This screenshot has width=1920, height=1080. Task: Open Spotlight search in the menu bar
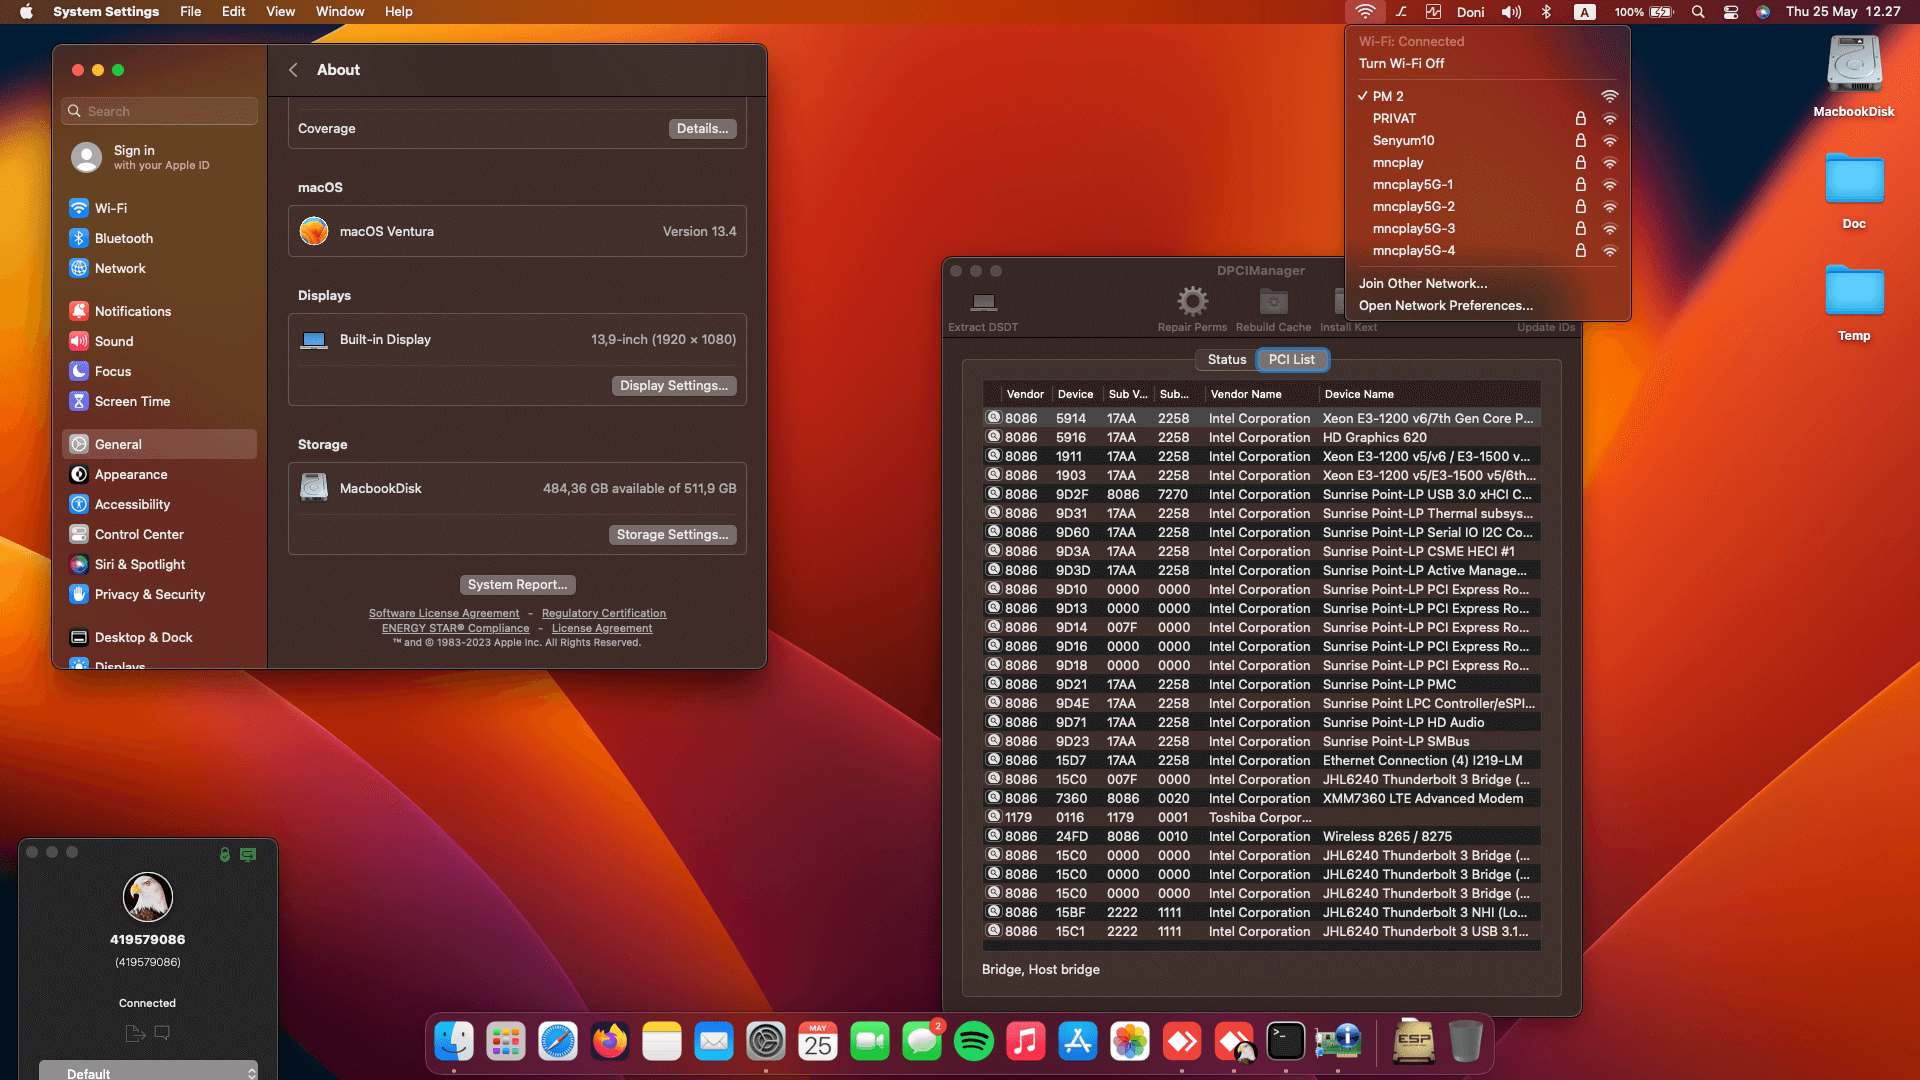click(x=1697, y=12)
